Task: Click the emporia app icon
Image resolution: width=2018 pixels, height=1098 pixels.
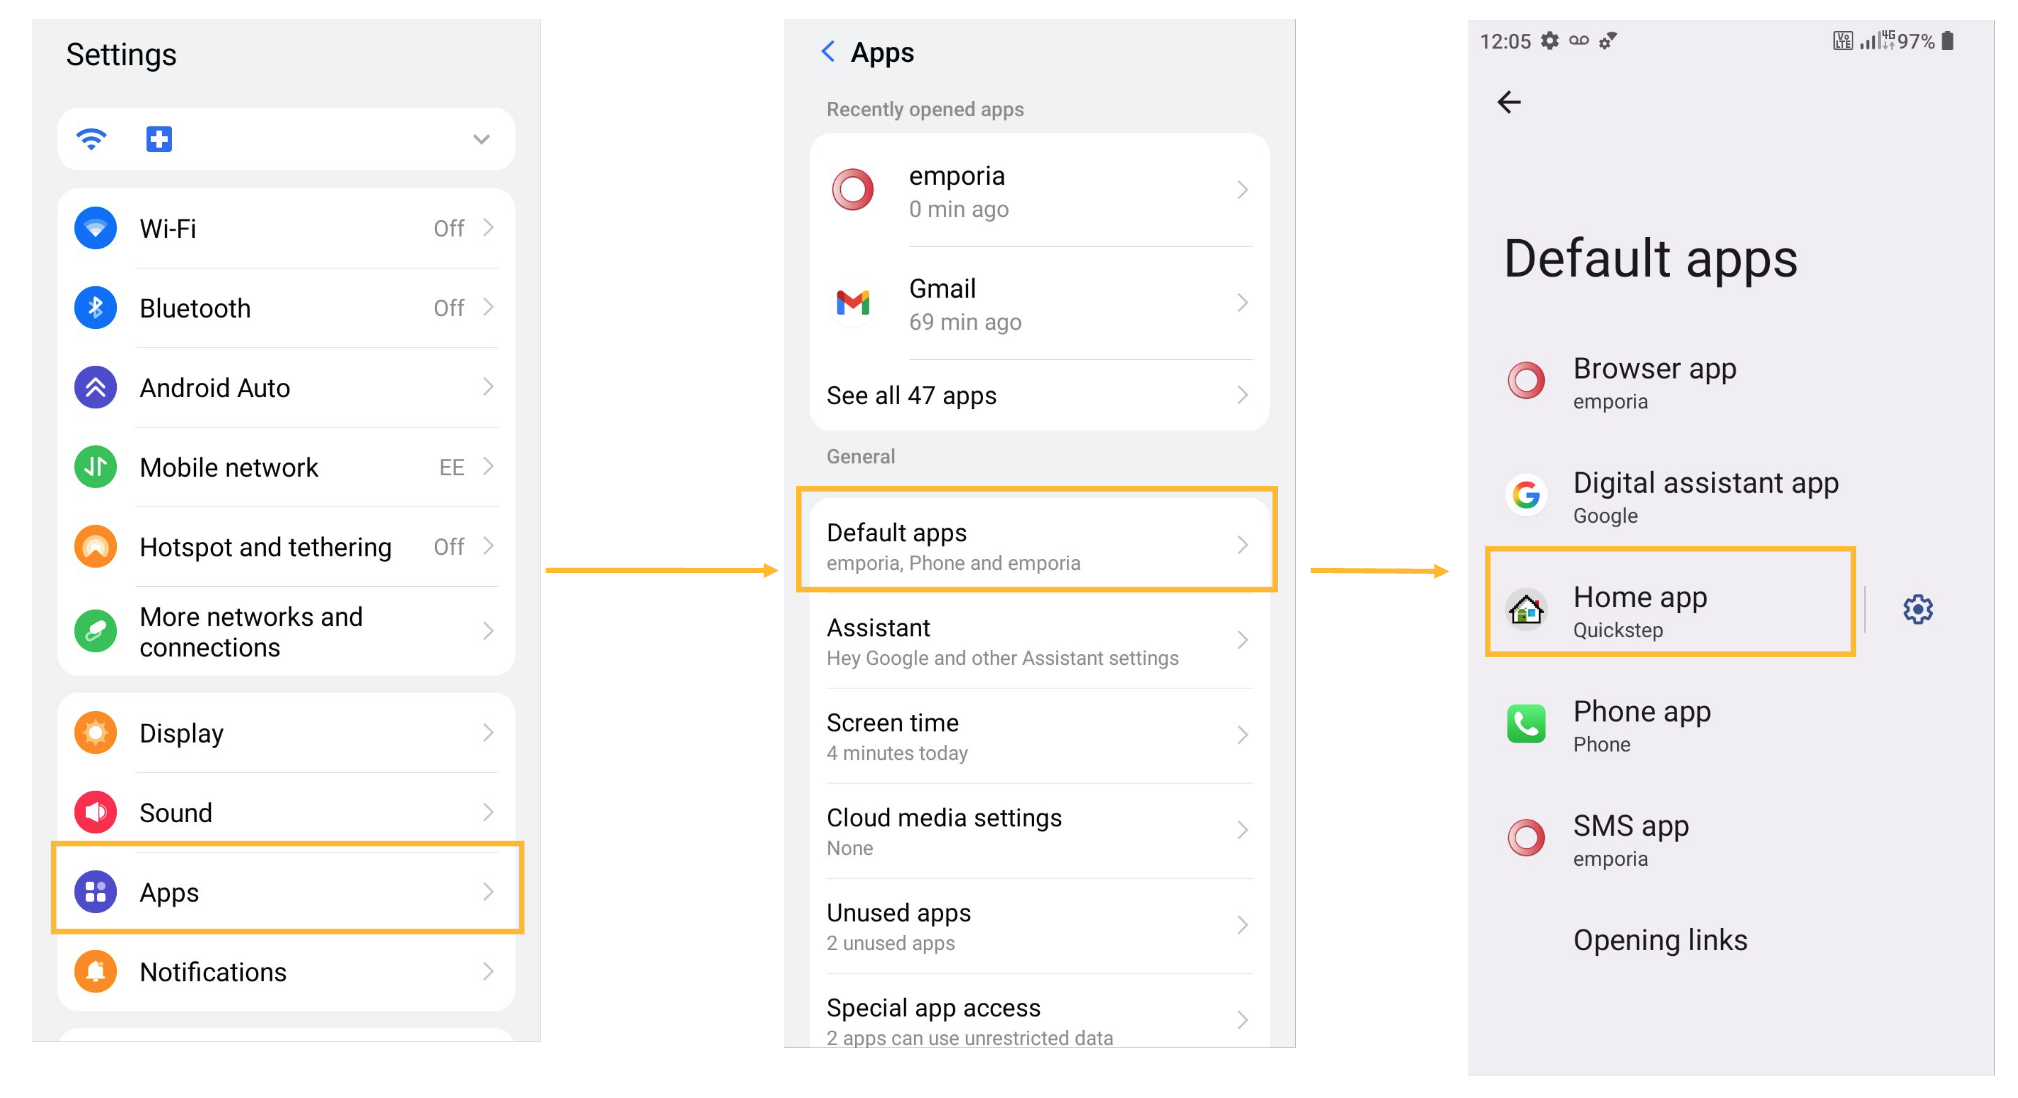Action: [x=851, y=191]
